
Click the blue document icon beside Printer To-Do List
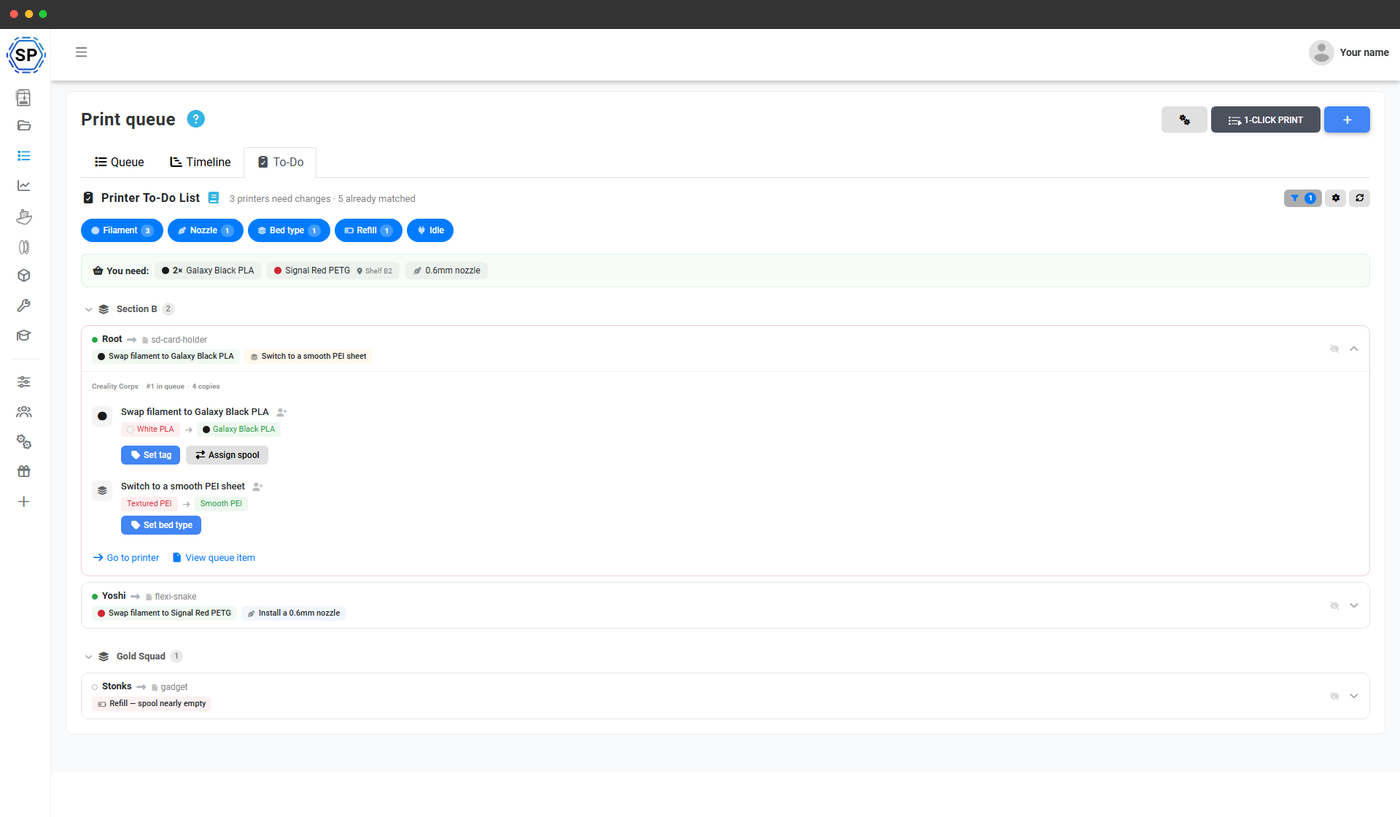[214, 198]
